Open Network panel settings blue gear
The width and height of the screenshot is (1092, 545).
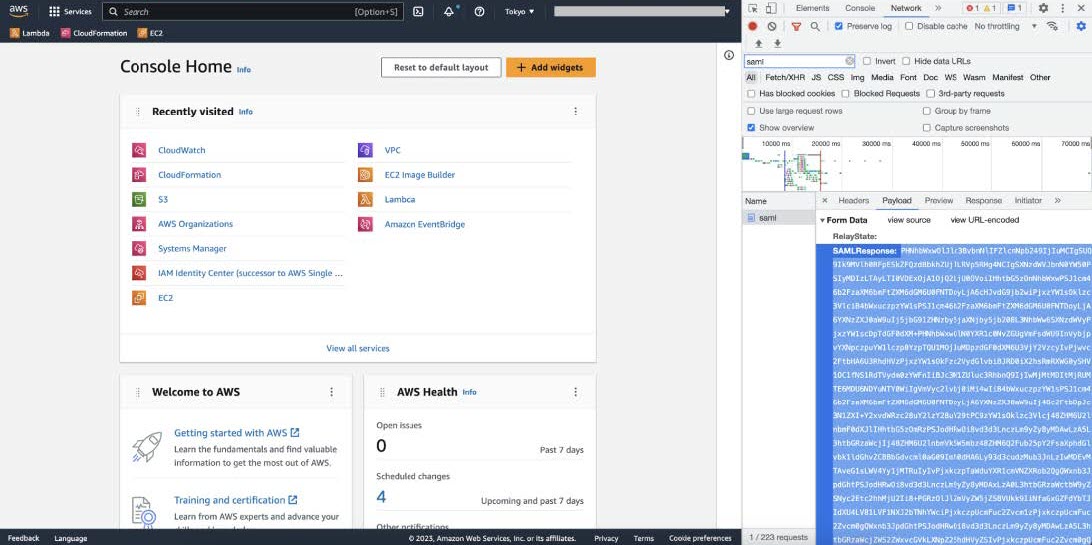(x=1081, y=26)
